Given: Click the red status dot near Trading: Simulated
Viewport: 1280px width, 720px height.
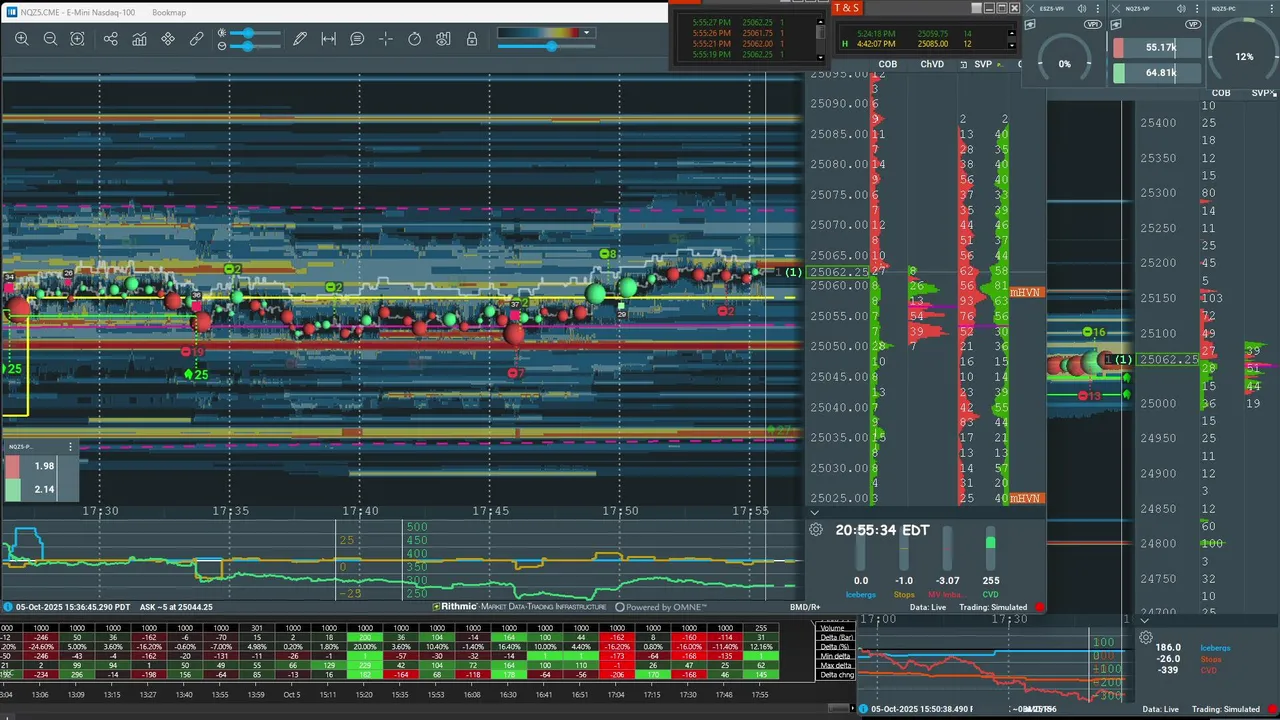Looking at the screenshot, I should 1039,607.
